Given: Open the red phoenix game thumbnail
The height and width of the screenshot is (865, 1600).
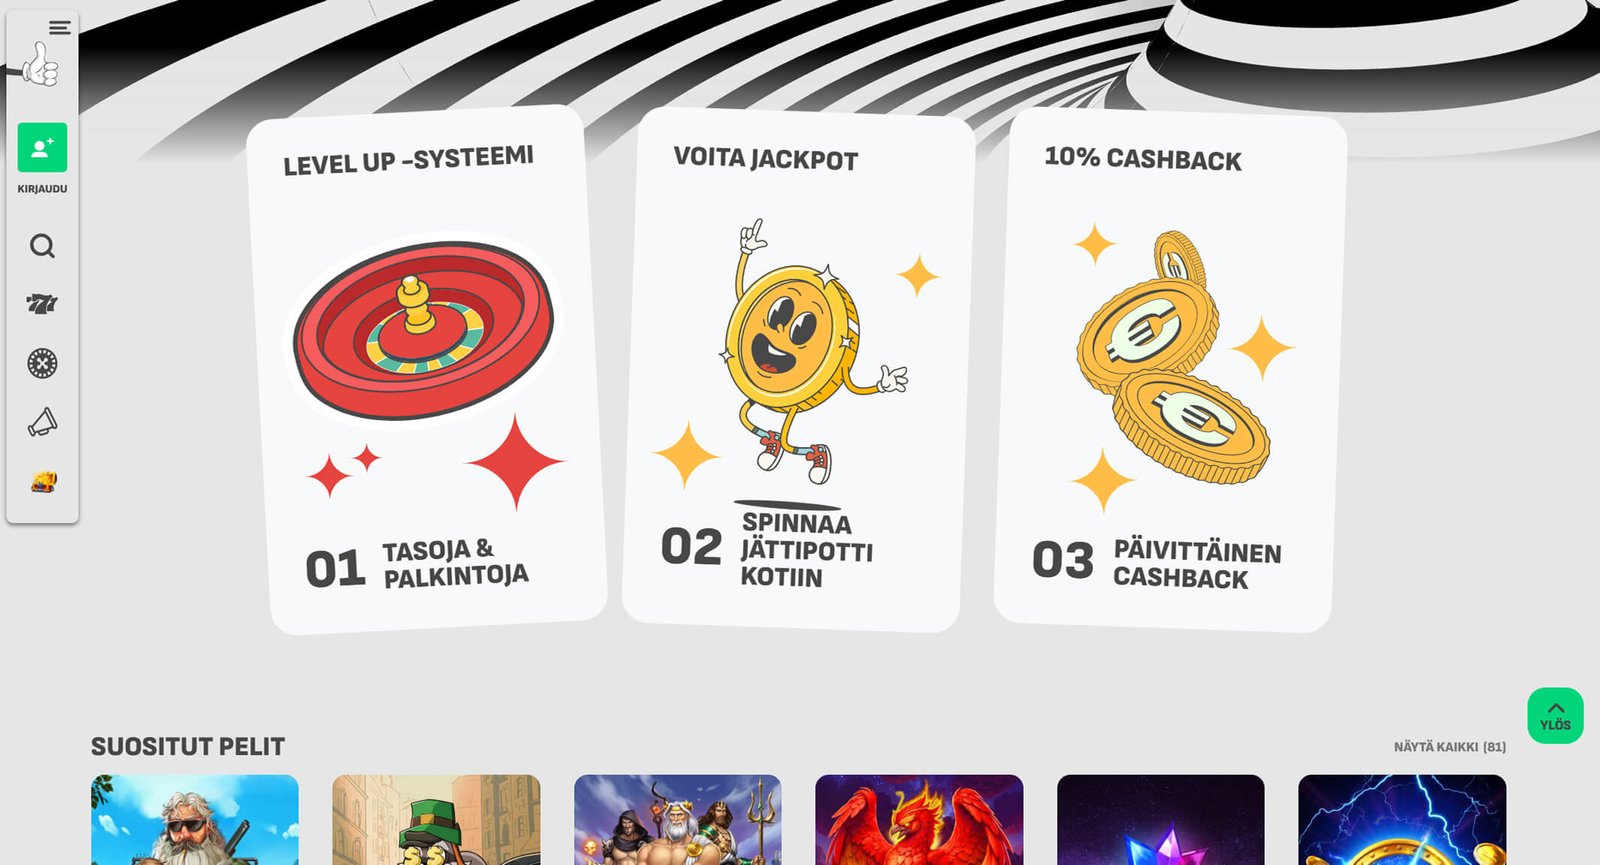Looking at the screenshot, I should (919, 820).
